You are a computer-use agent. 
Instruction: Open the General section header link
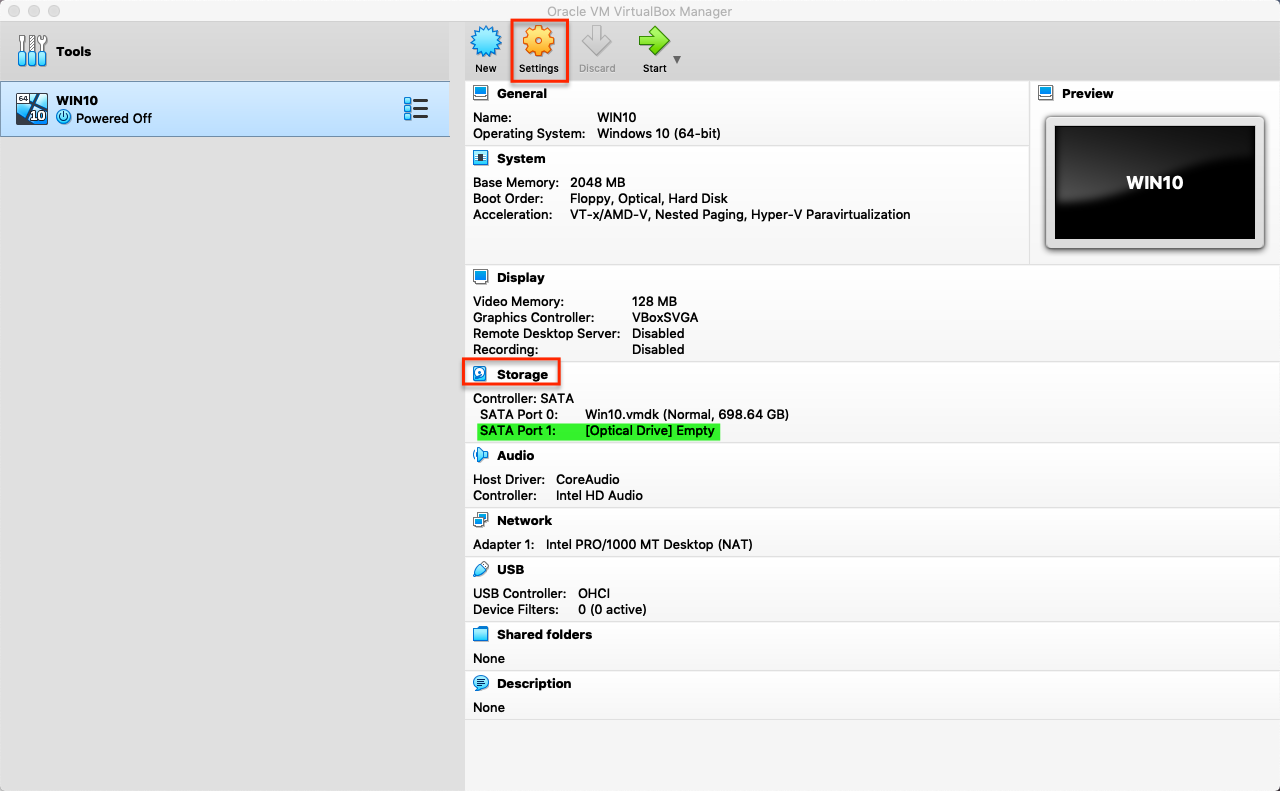point(522,93)
